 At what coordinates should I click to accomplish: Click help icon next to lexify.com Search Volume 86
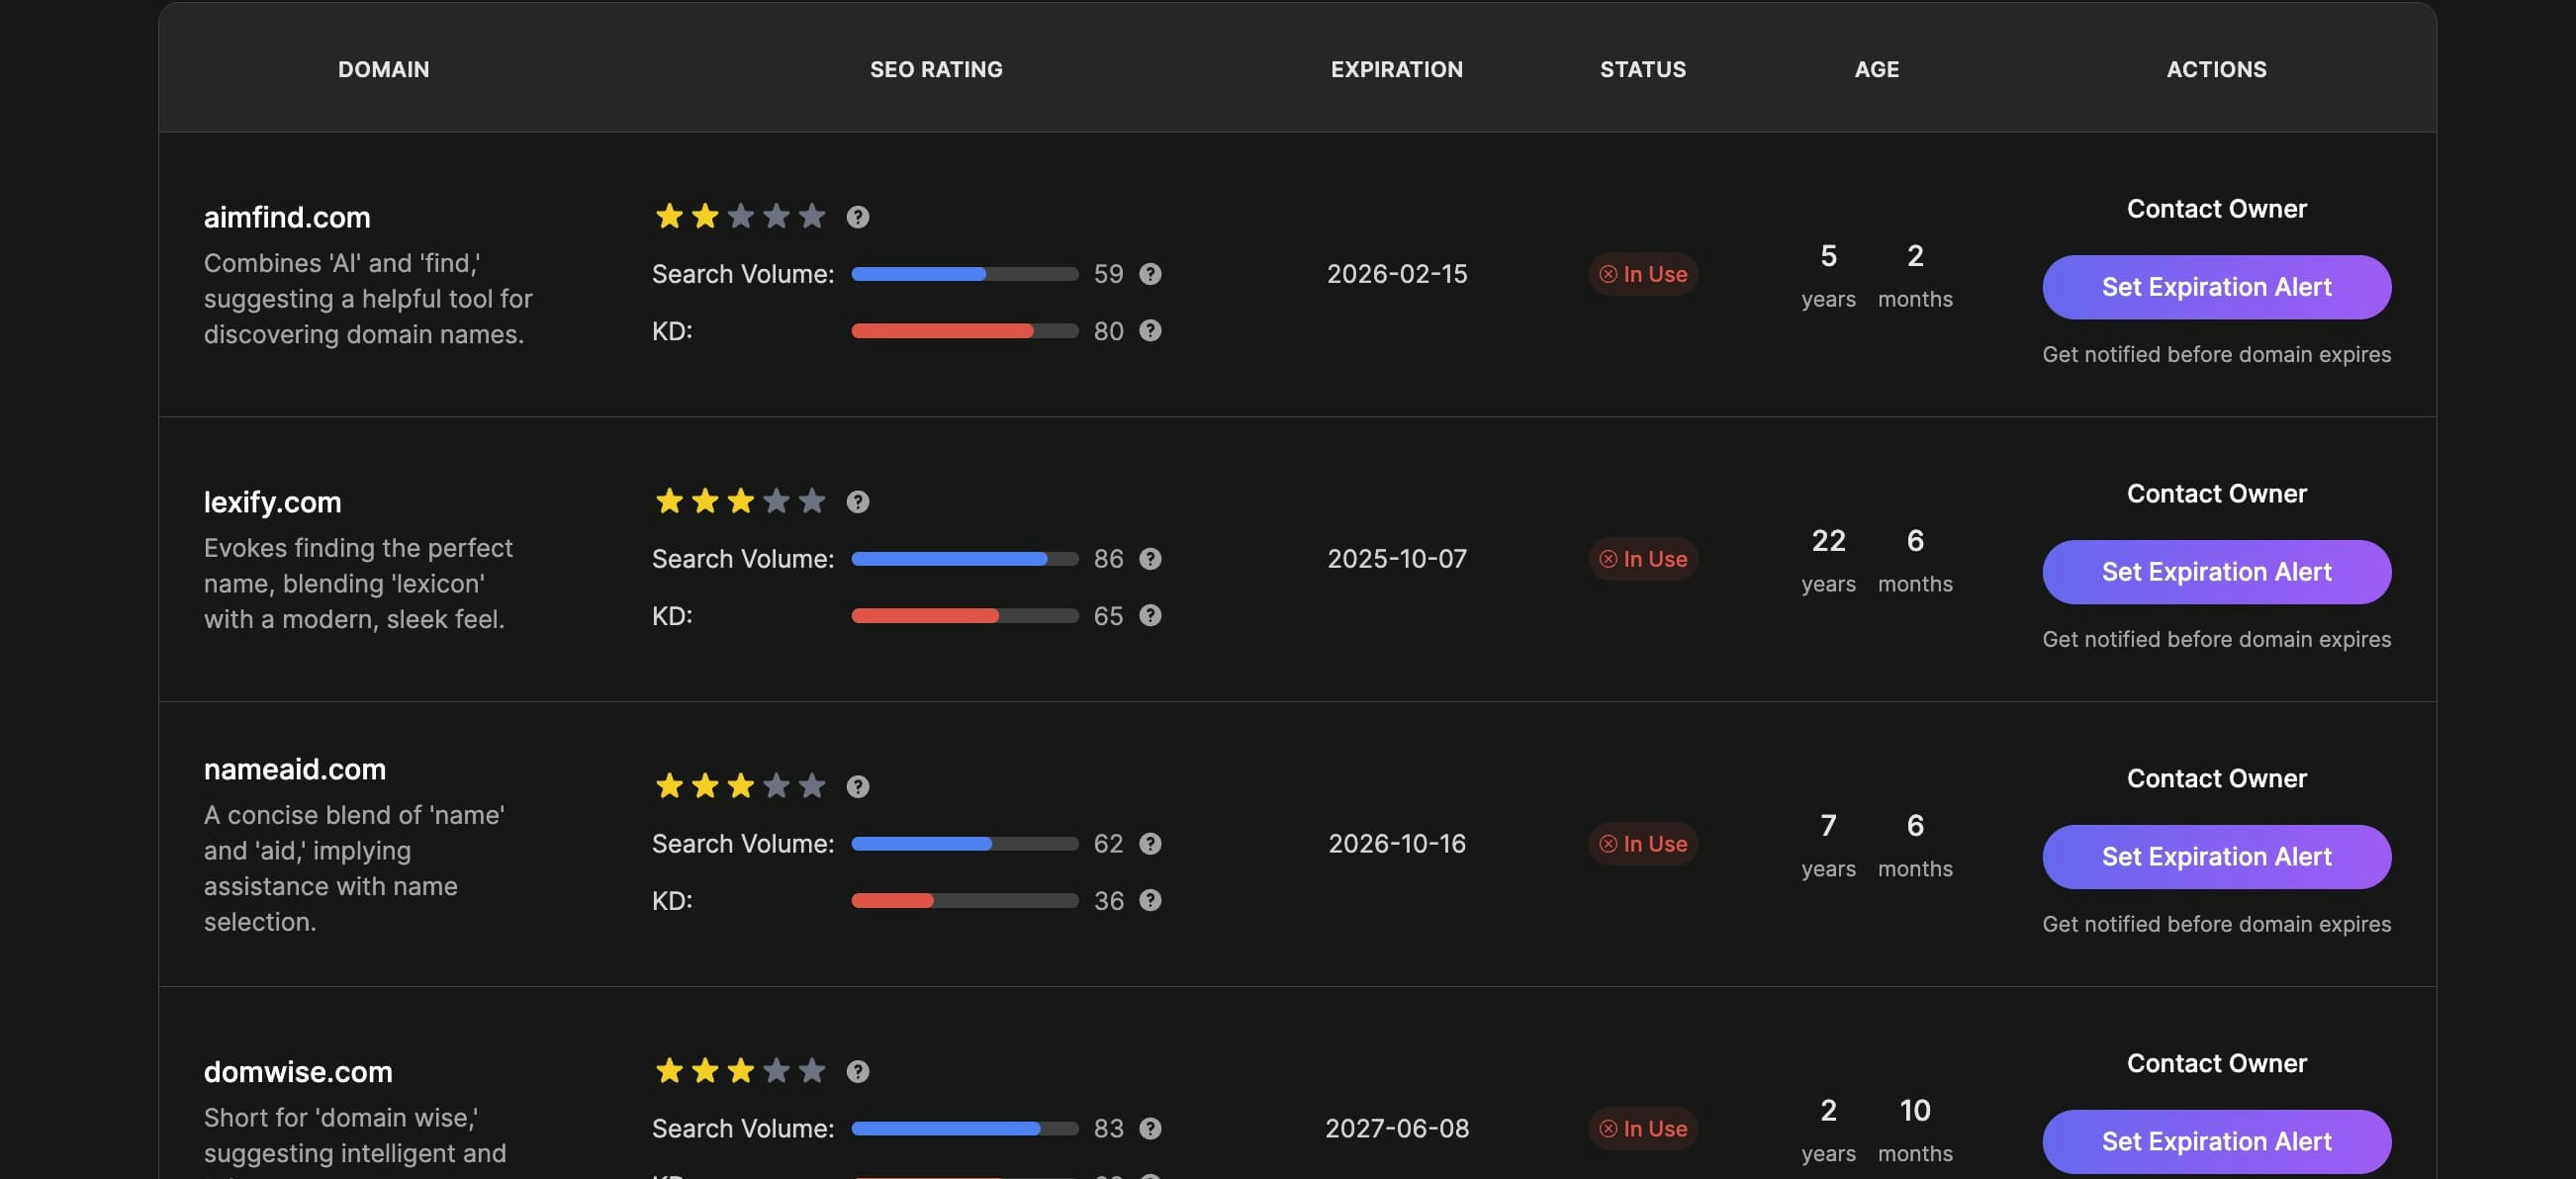tap(1150, 558)
